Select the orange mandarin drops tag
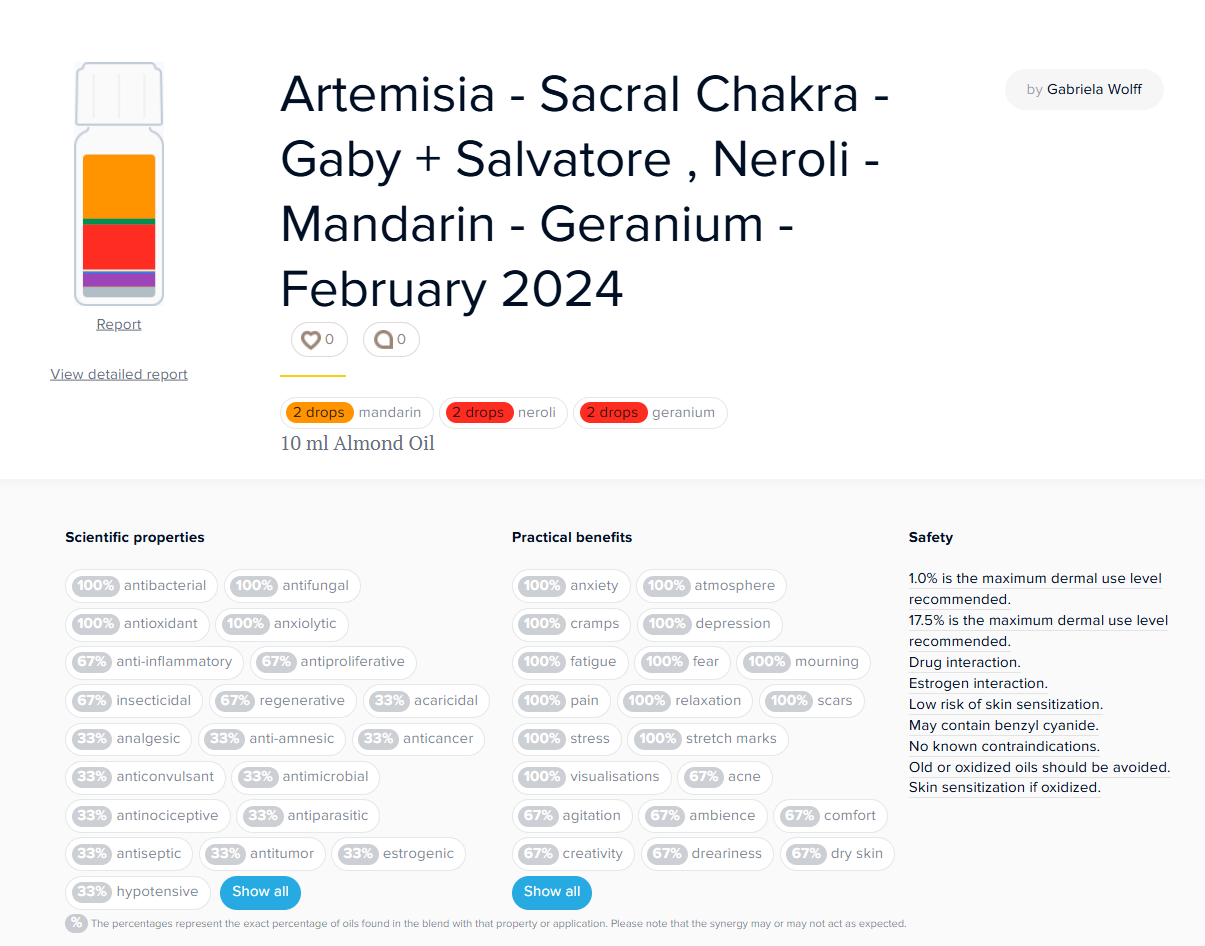The width and height of the screenshot is (1205, 946). (x=358, y=412)
